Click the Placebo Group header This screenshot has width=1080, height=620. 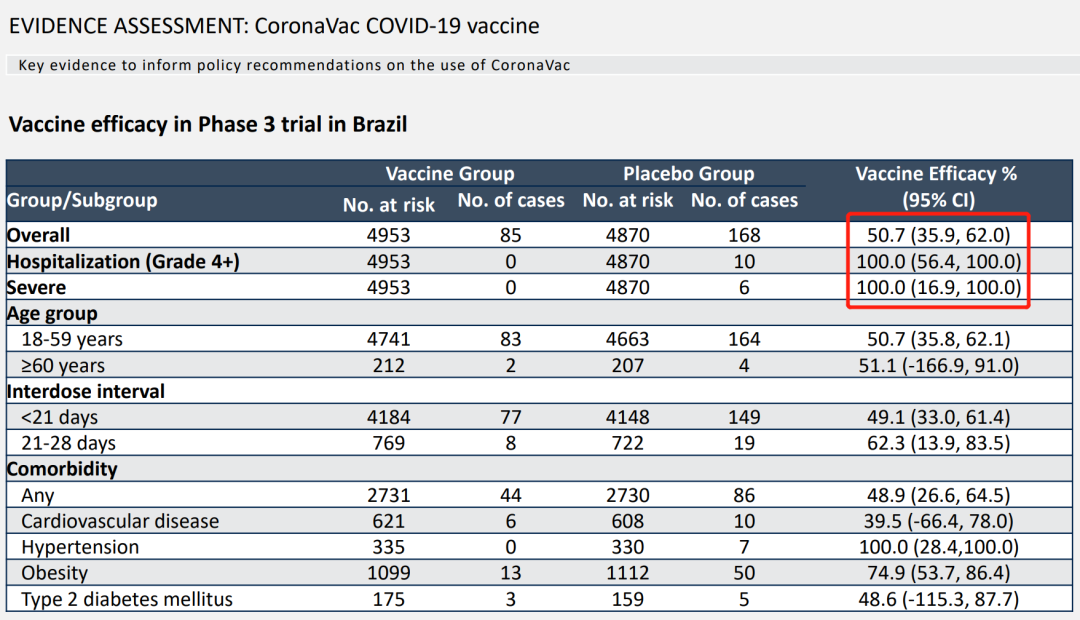tap(688, 174)
